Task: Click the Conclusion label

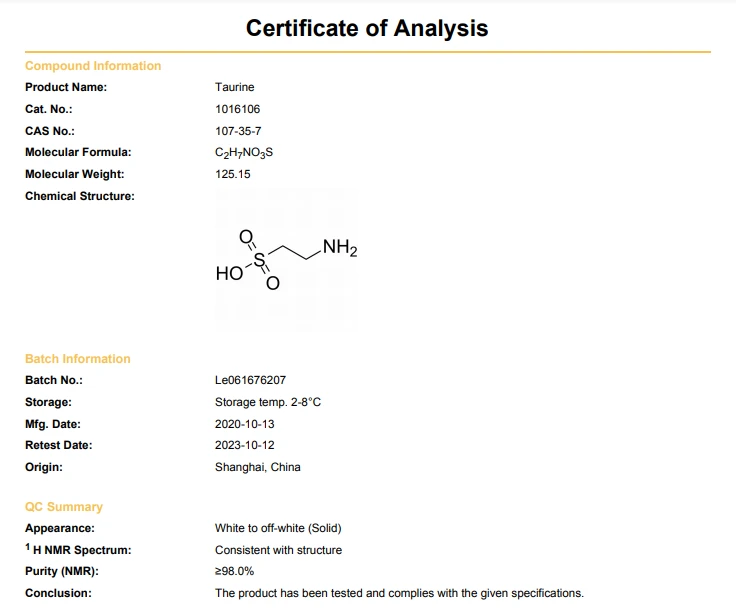Action: [58, 593]
